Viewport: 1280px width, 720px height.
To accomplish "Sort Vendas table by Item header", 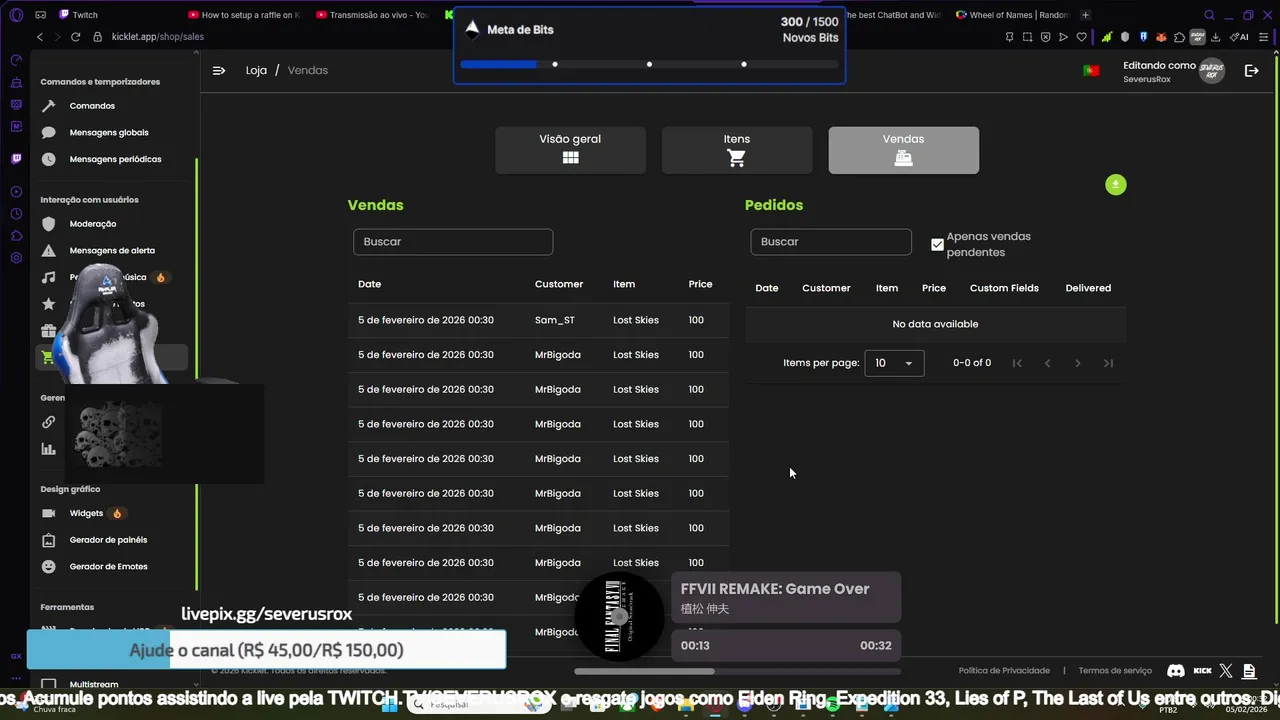I will pyautogui.click(x=624, y=284).
